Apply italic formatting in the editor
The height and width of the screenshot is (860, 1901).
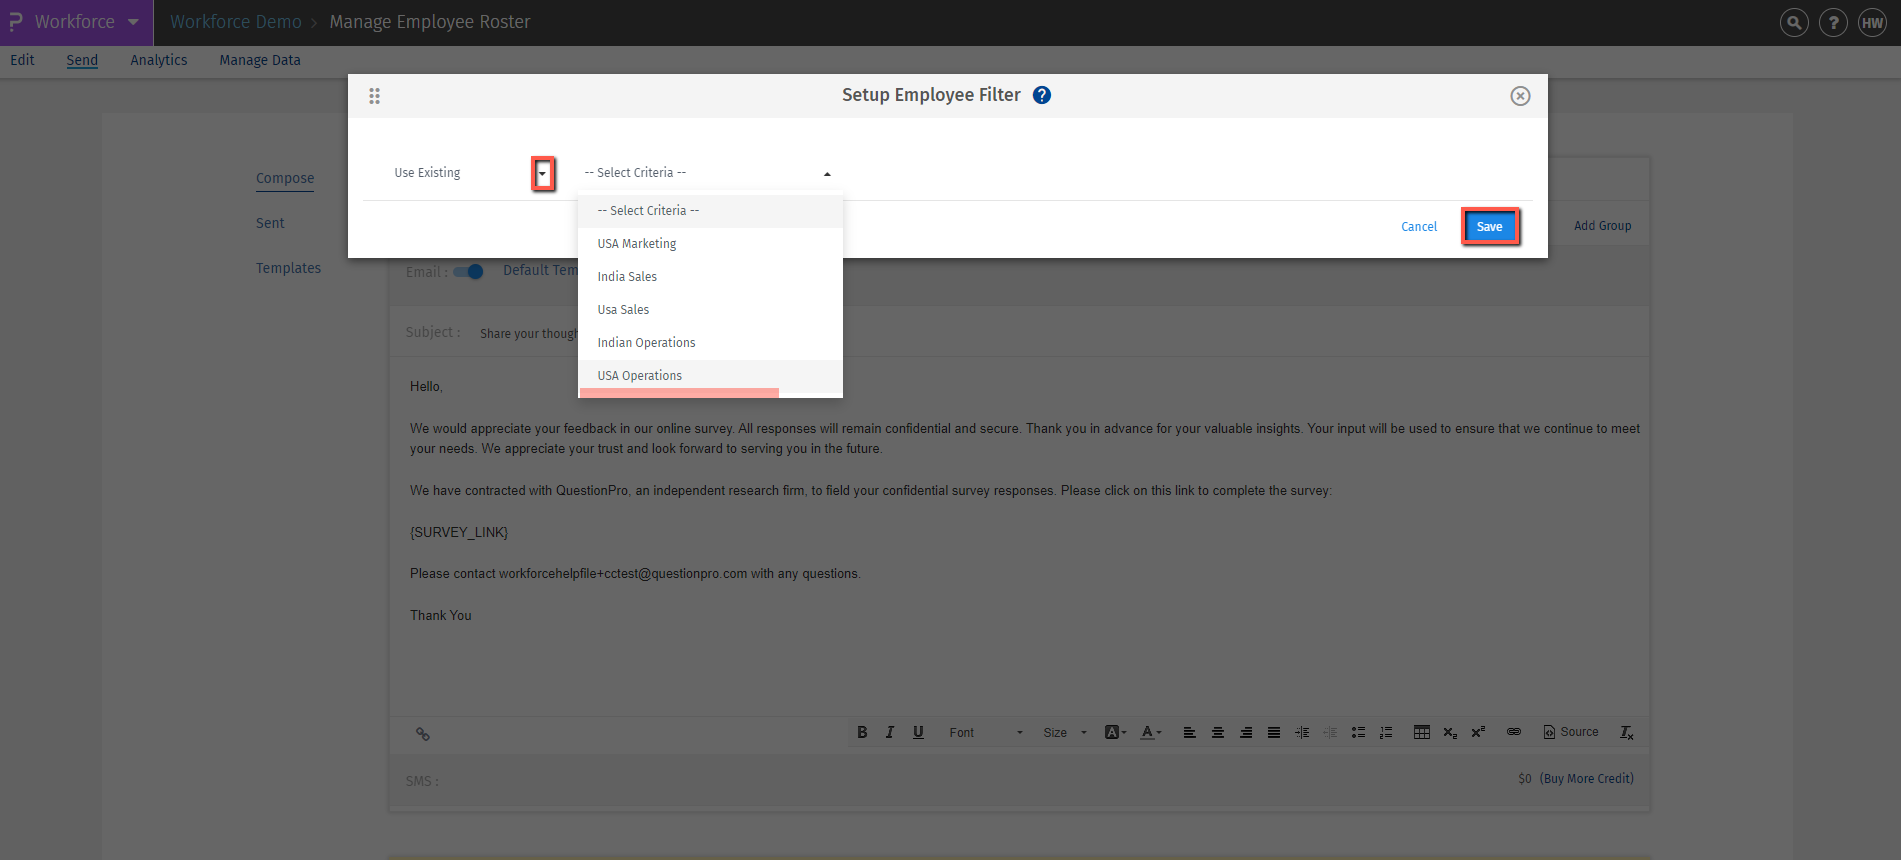pyautogui.click(x=890, y=732)
